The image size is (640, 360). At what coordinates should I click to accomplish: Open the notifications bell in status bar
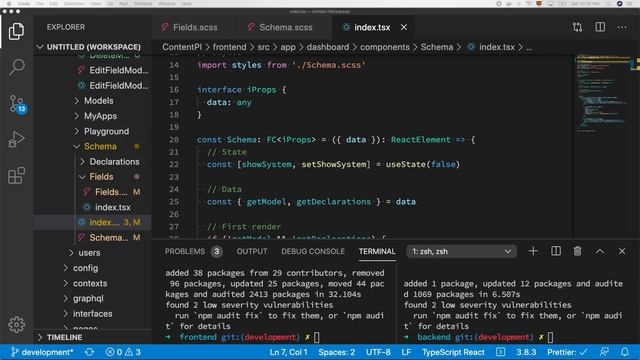click(624, 352)
